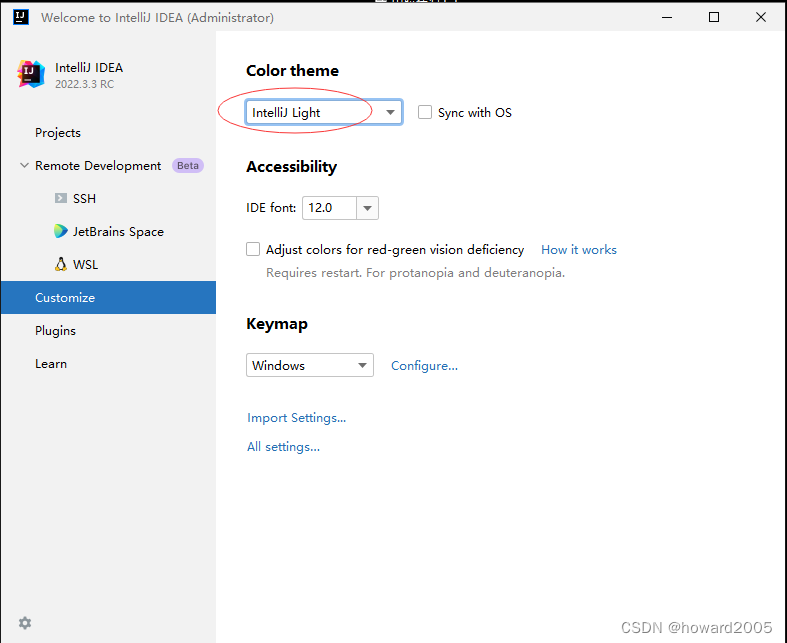Open the Projects section

point(58,133)
